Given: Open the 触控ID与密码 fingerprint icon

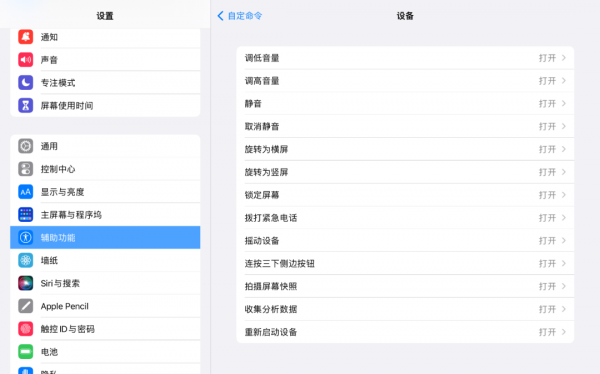Looking at the screenshot, I should [x=26, y=329].
